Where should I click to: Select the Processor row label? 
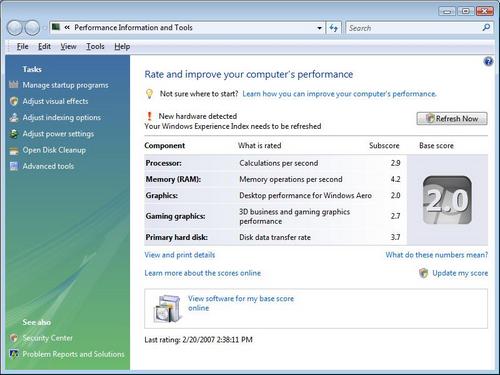click(164, 163)
